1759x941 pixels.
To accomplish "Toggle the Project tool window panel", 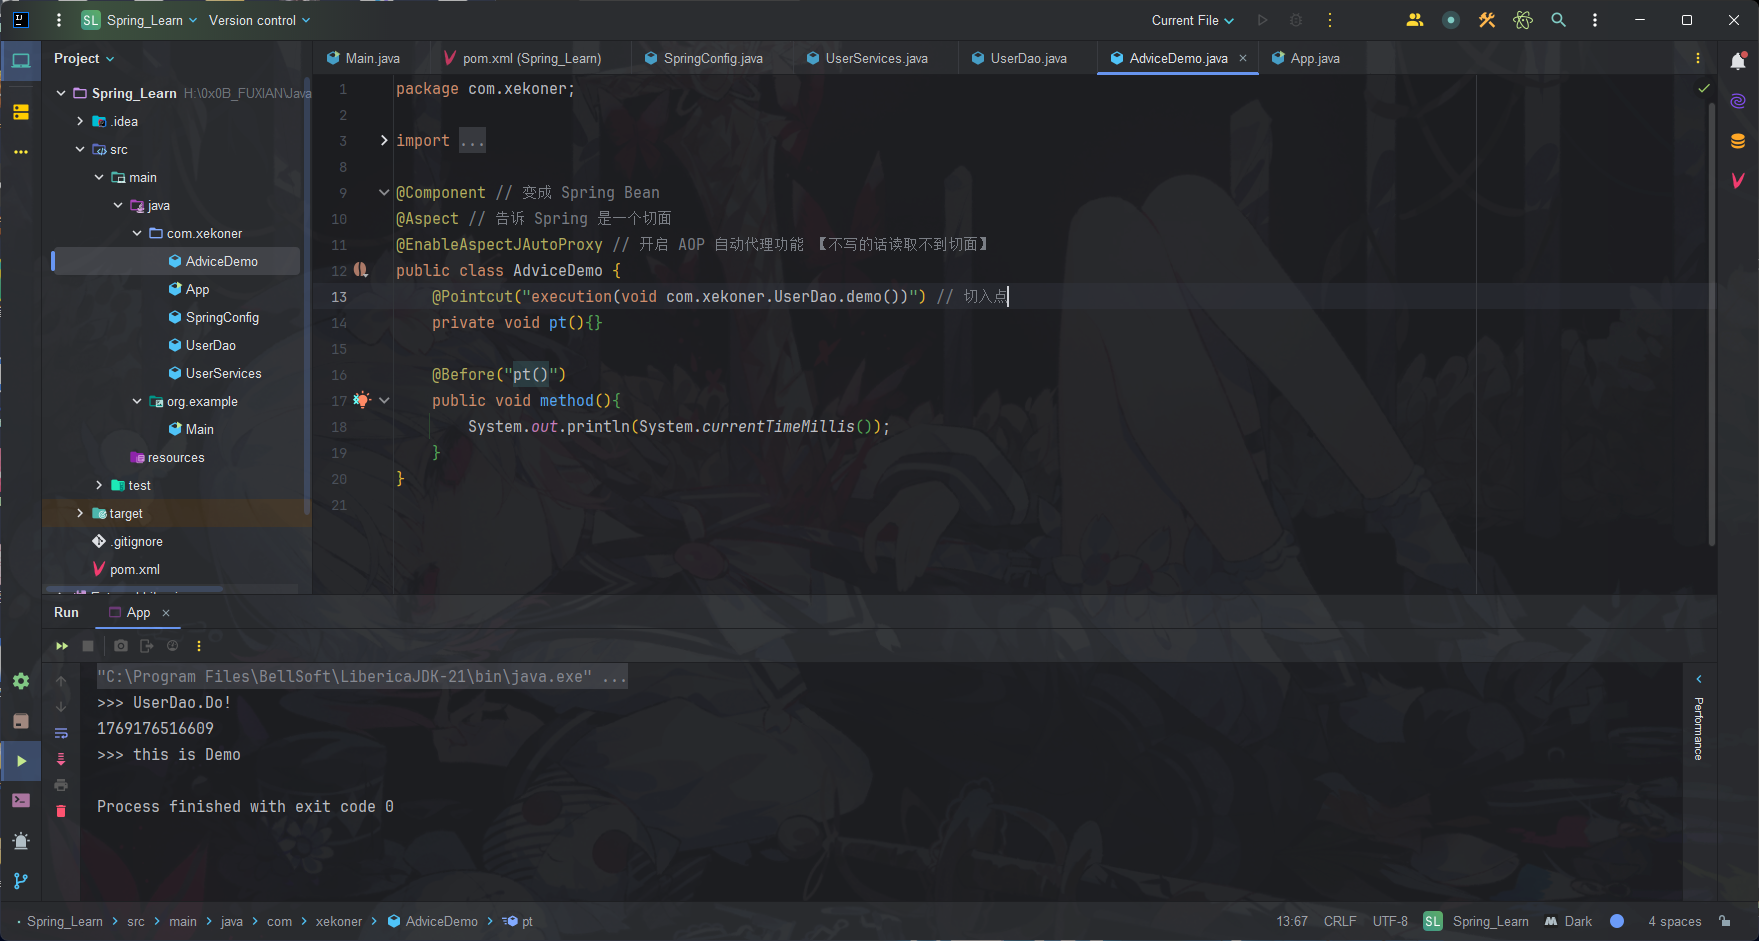I will click(x=21, y=60).
